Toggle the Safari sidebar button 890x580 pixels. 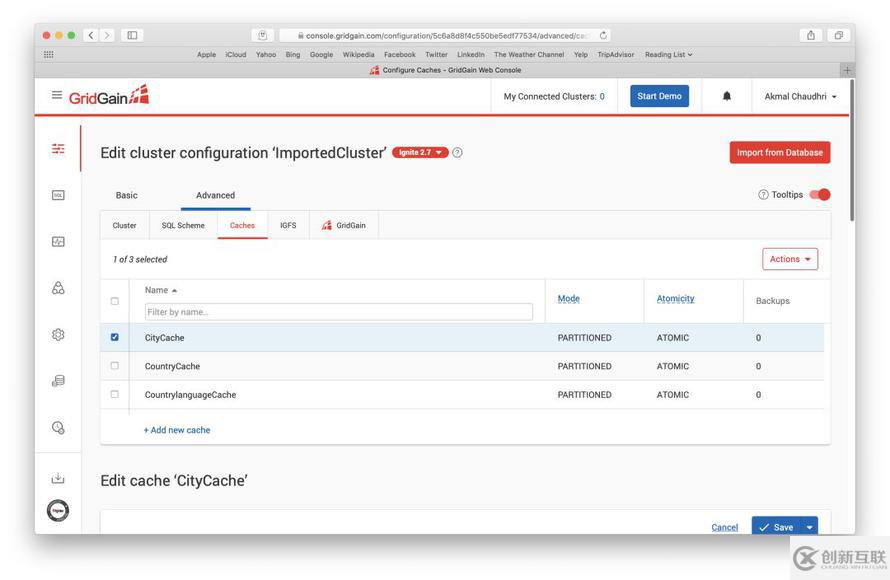tap(132, 35)
